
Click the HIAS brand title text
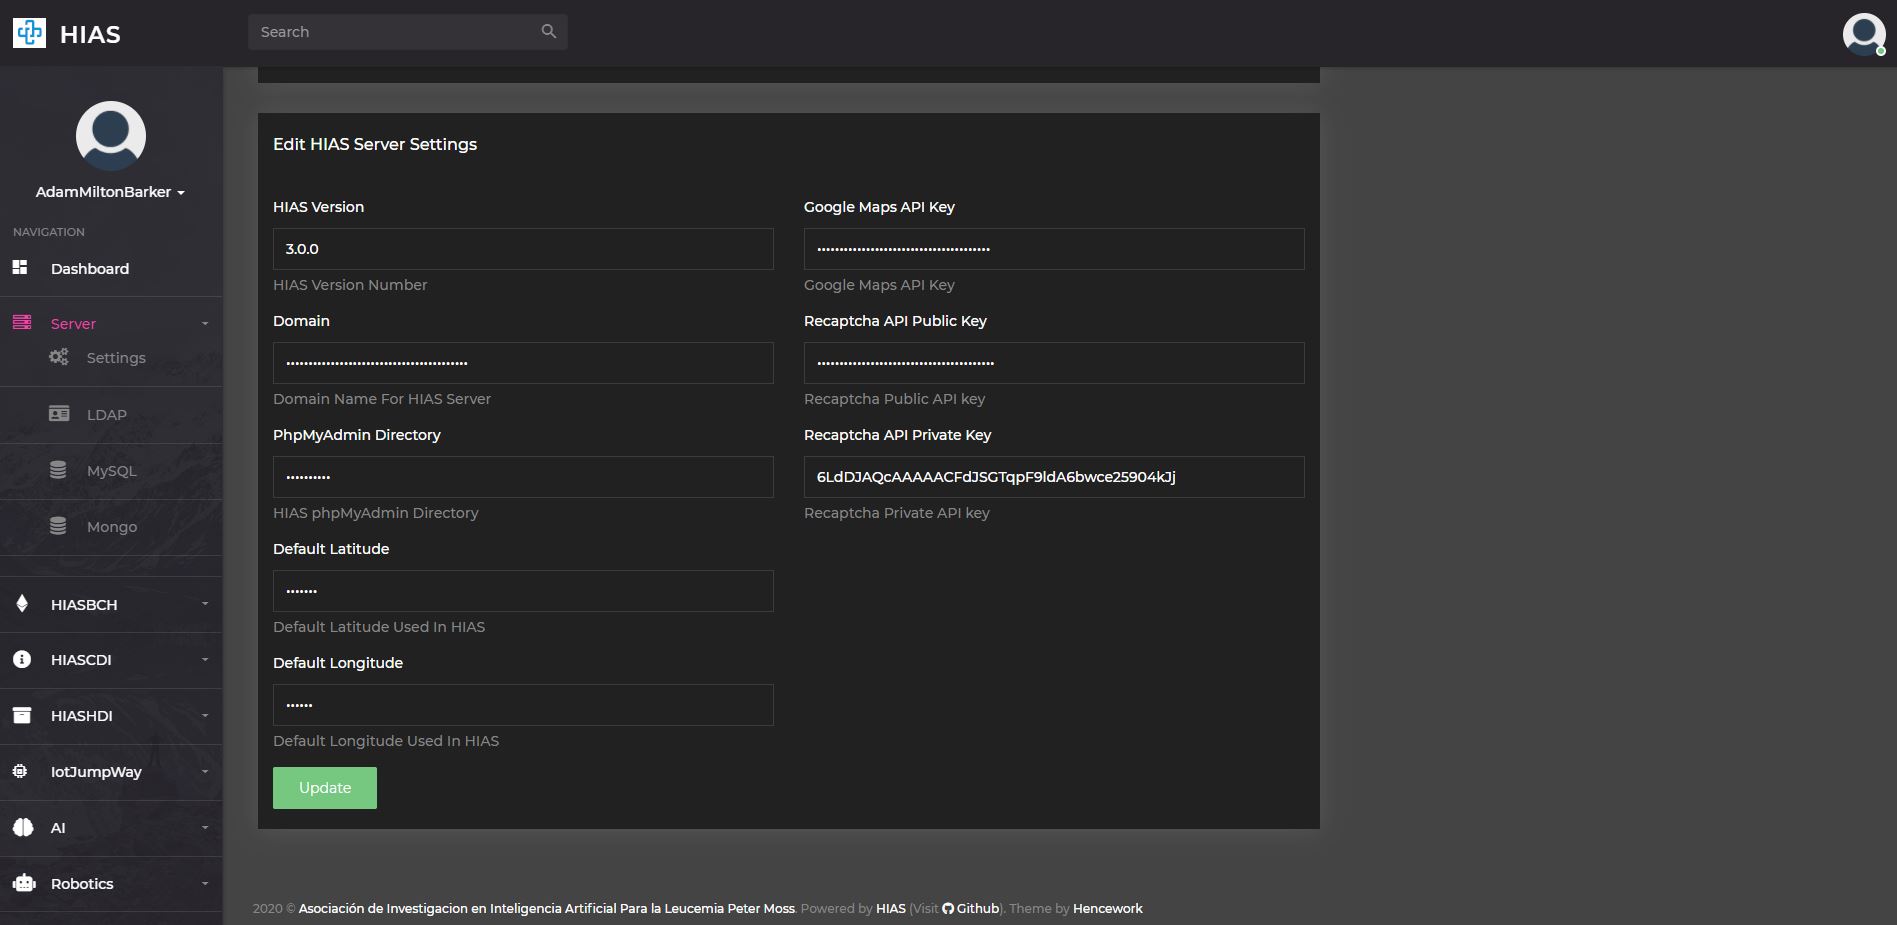coord(90,34)
